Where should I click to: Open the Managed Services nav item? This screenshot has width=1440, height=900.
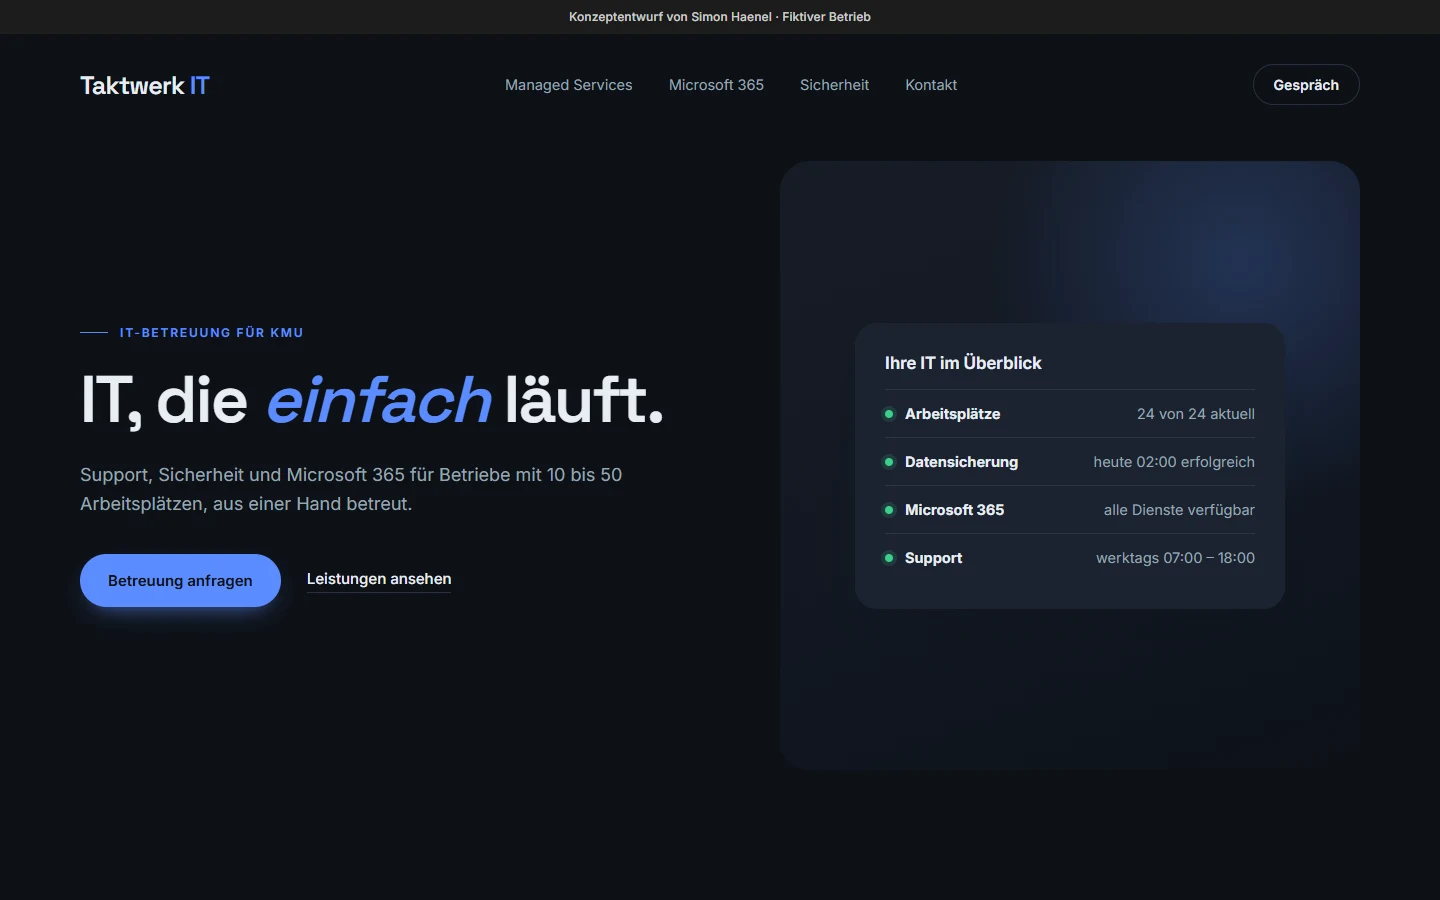coord(568,85)
